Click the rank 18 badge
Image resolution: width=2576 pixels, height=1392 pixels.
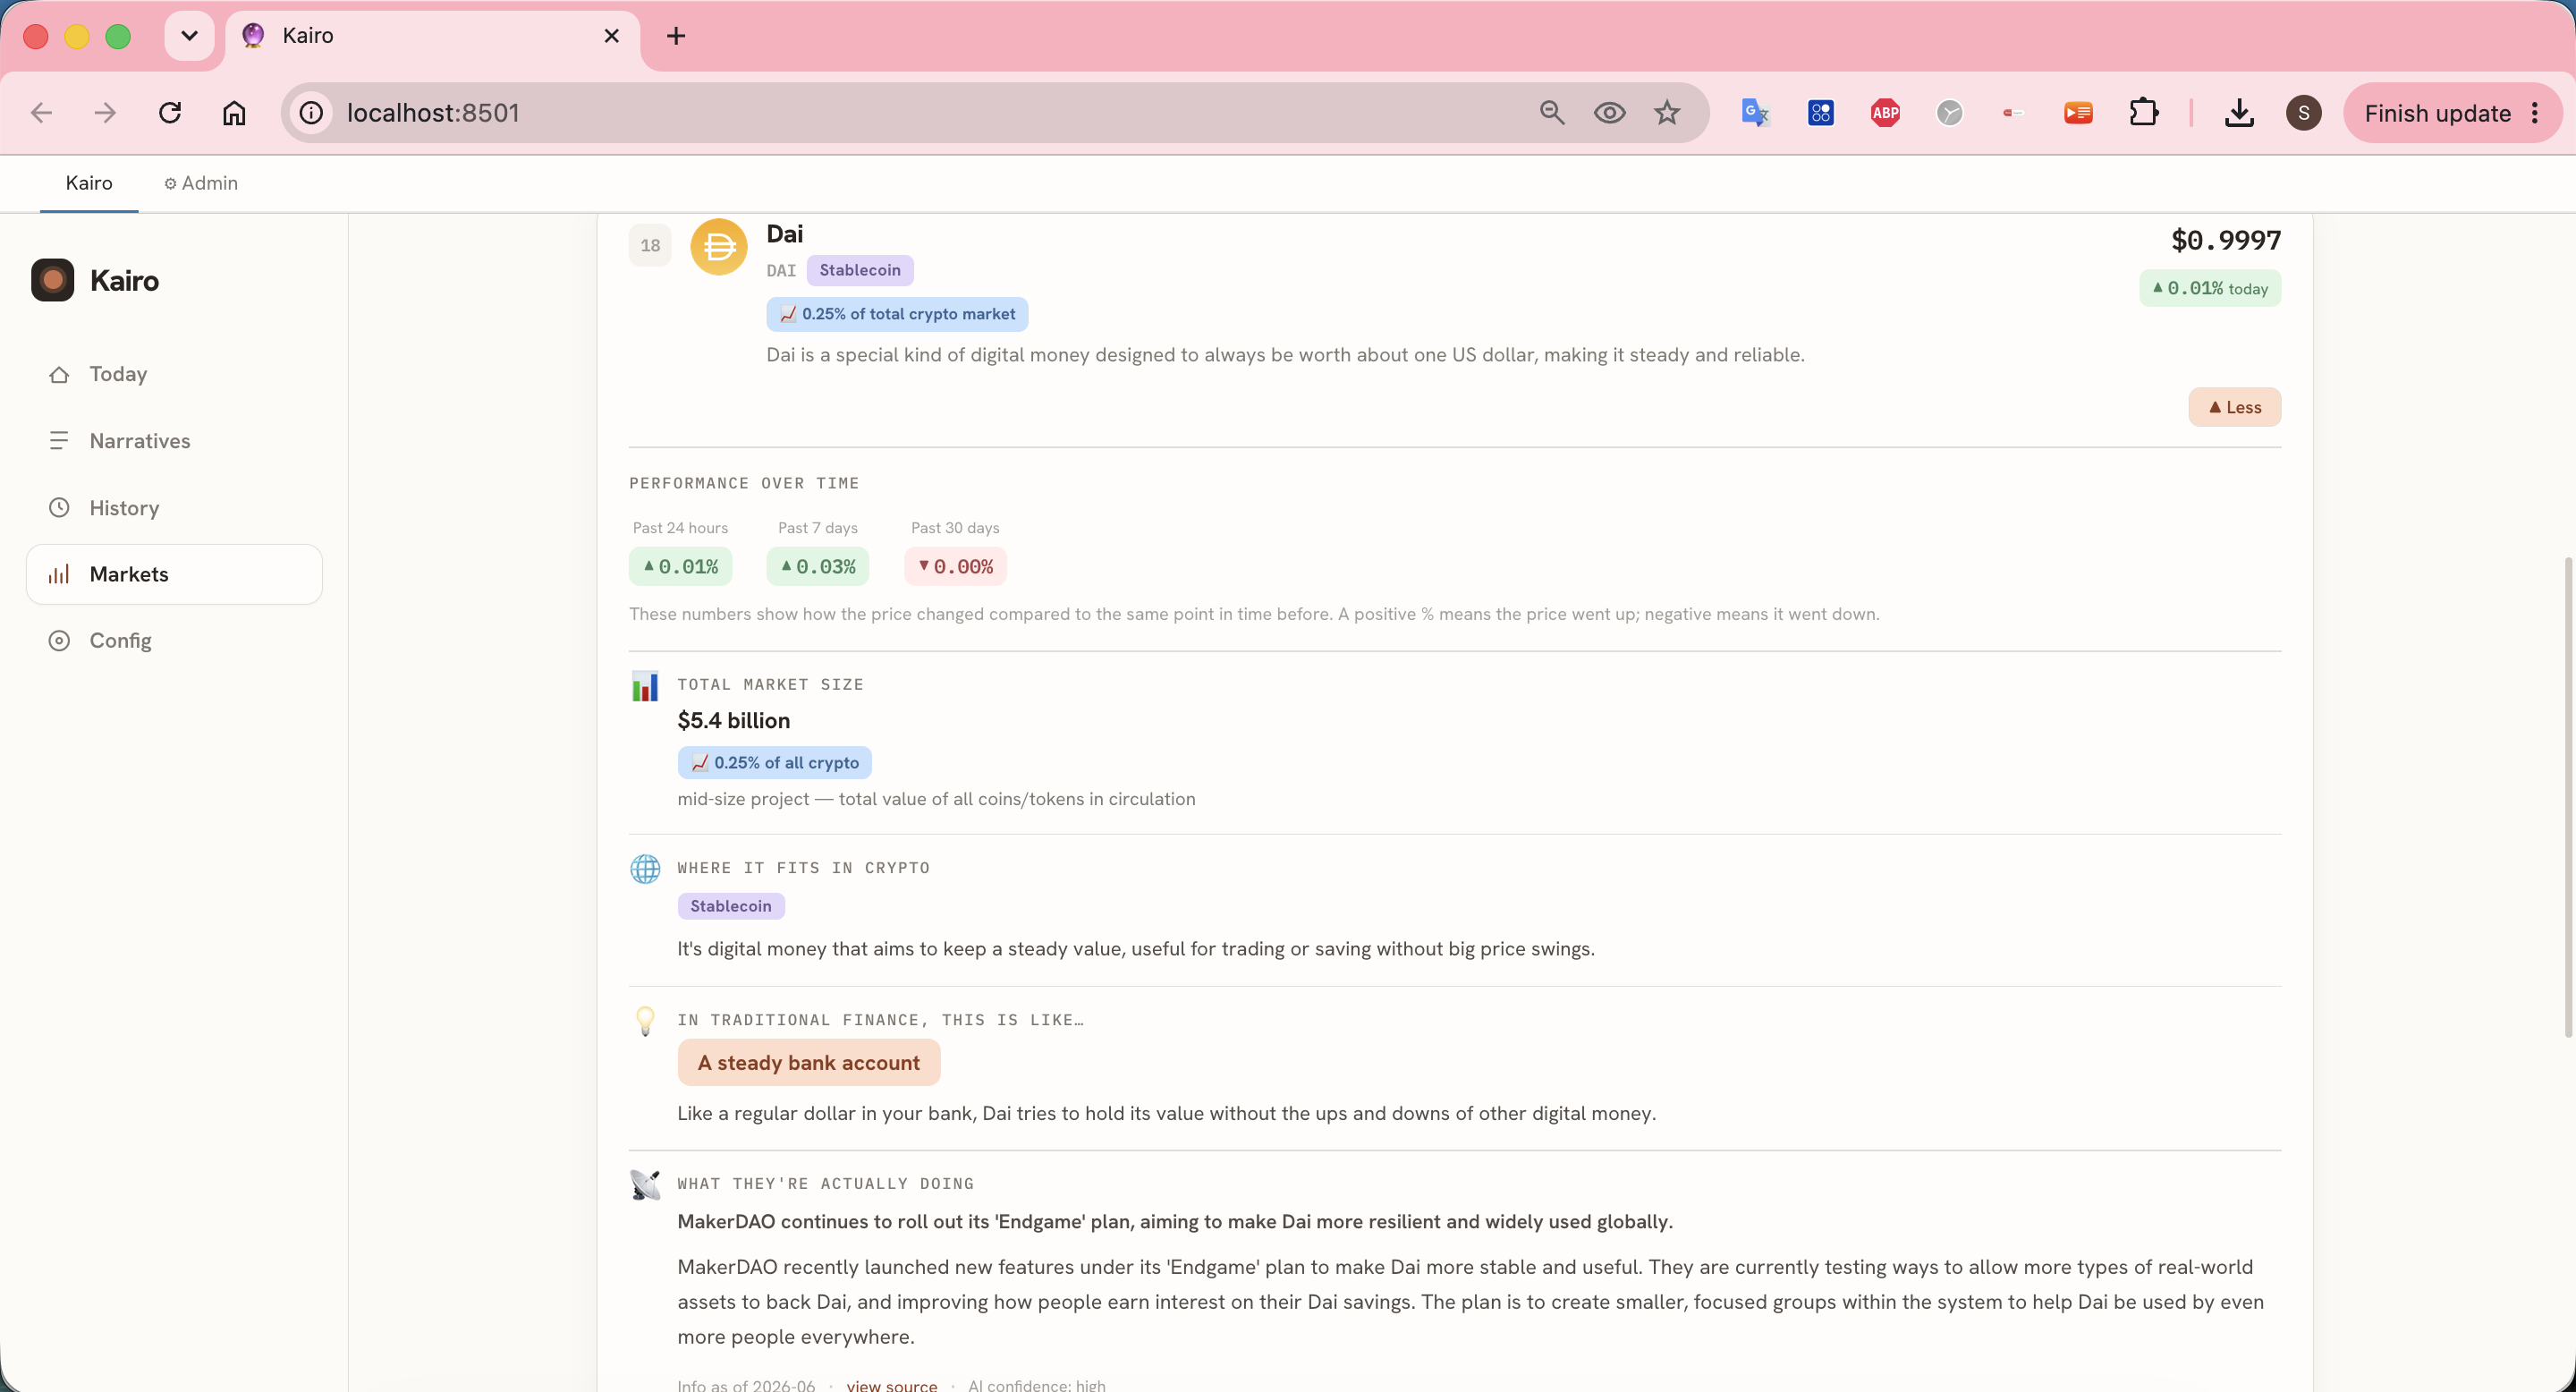650,246
